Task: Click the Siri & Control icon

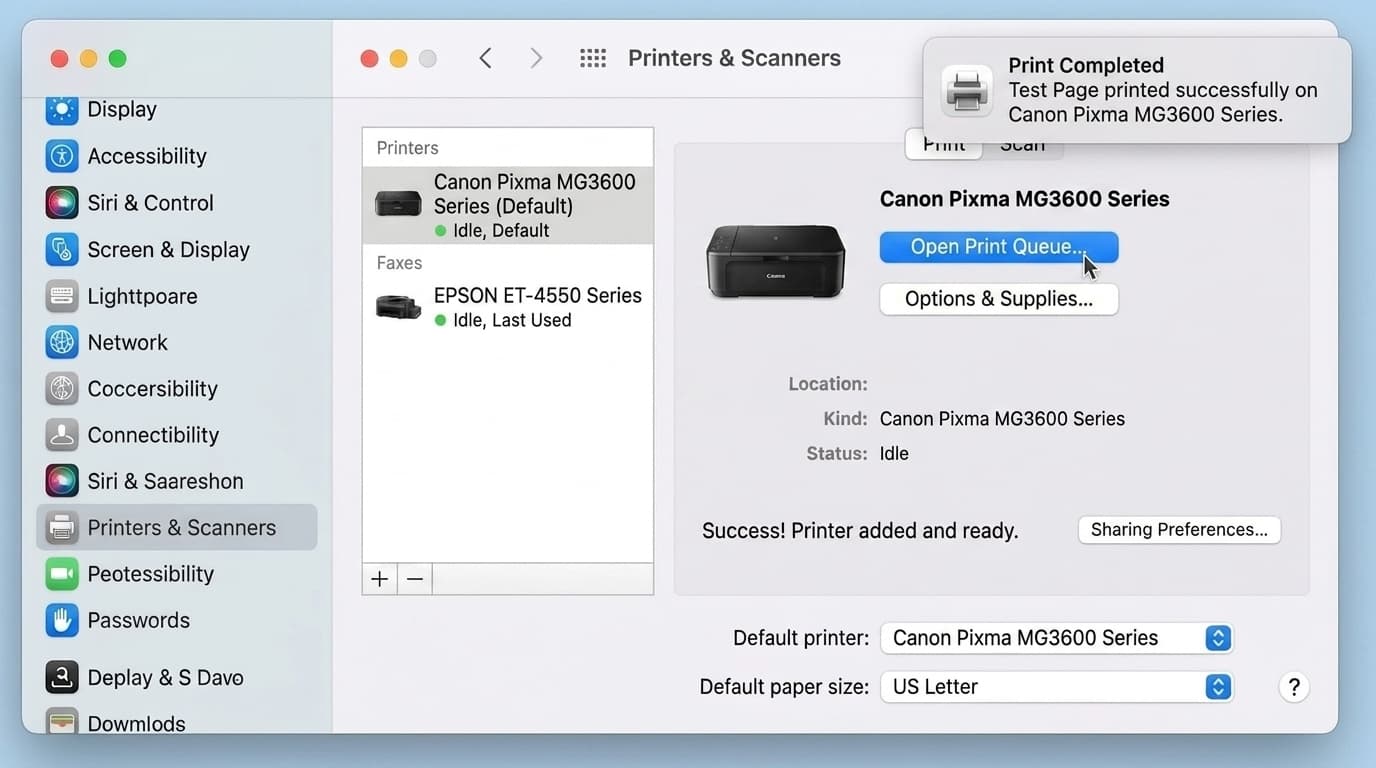Action: click(62, 203)
